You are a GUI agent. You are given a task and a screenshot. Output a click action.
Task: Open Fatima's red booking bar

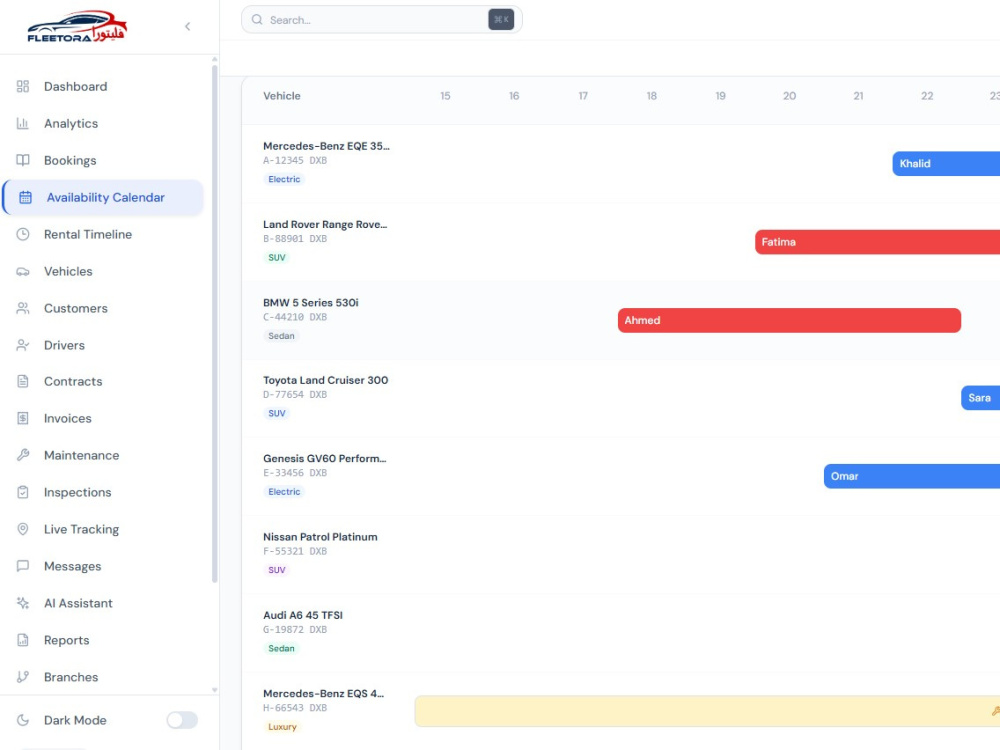(x=878, y=242)
